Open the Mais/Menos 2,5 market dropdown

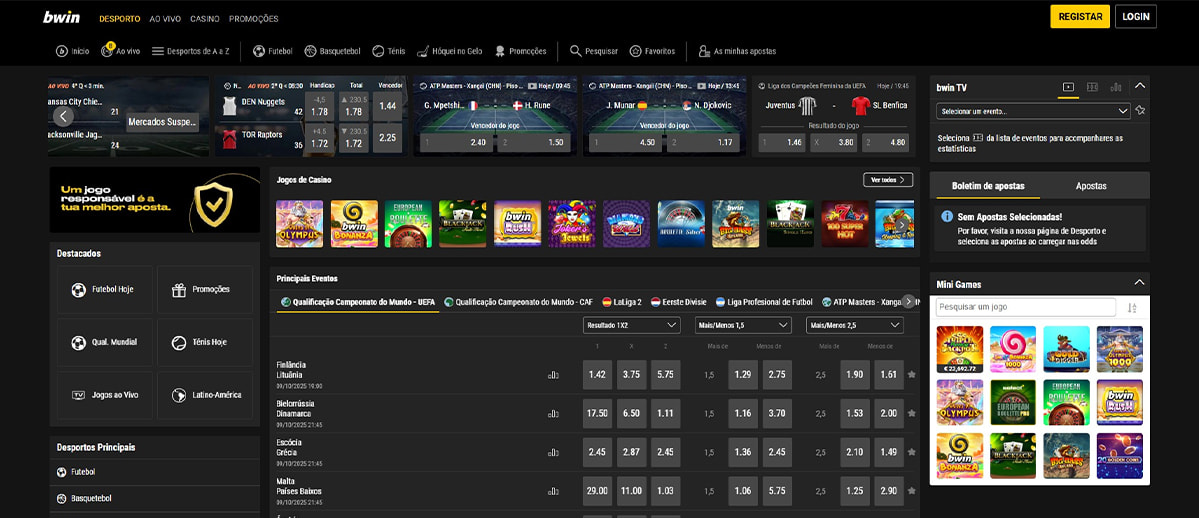(855, 325)
